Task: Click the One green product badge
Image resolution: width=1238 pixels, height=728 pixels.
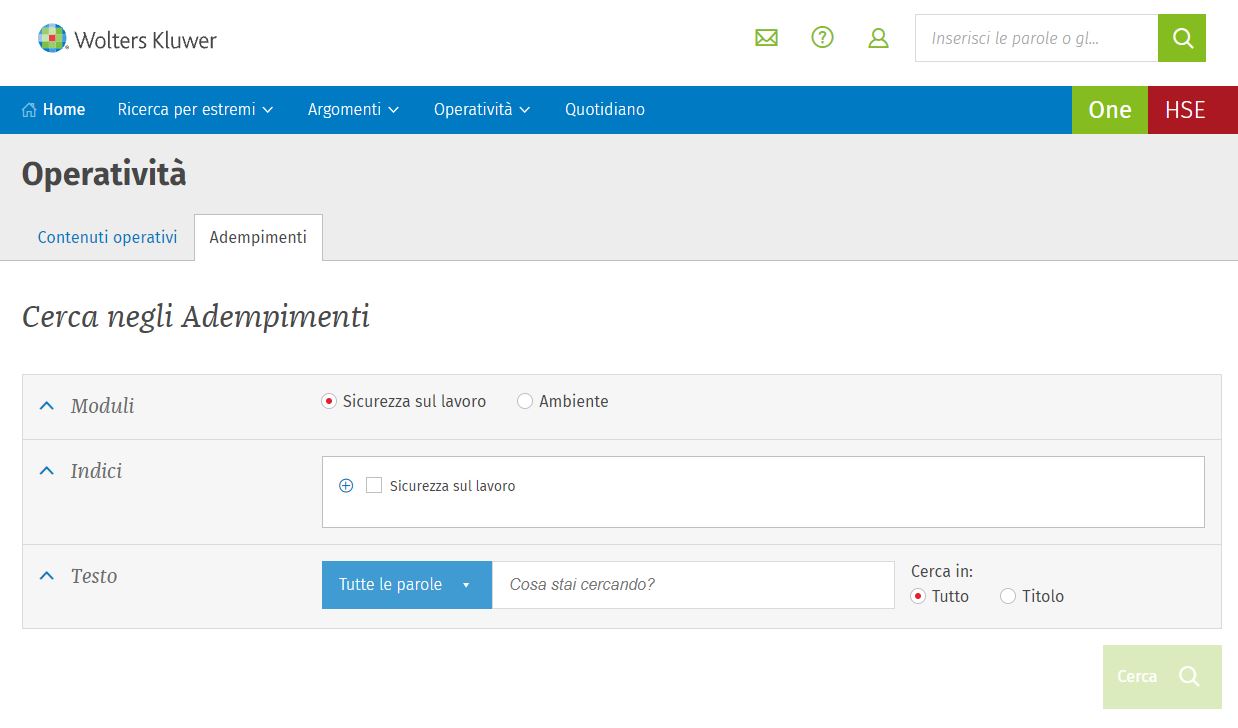Action: [1109, 110]
